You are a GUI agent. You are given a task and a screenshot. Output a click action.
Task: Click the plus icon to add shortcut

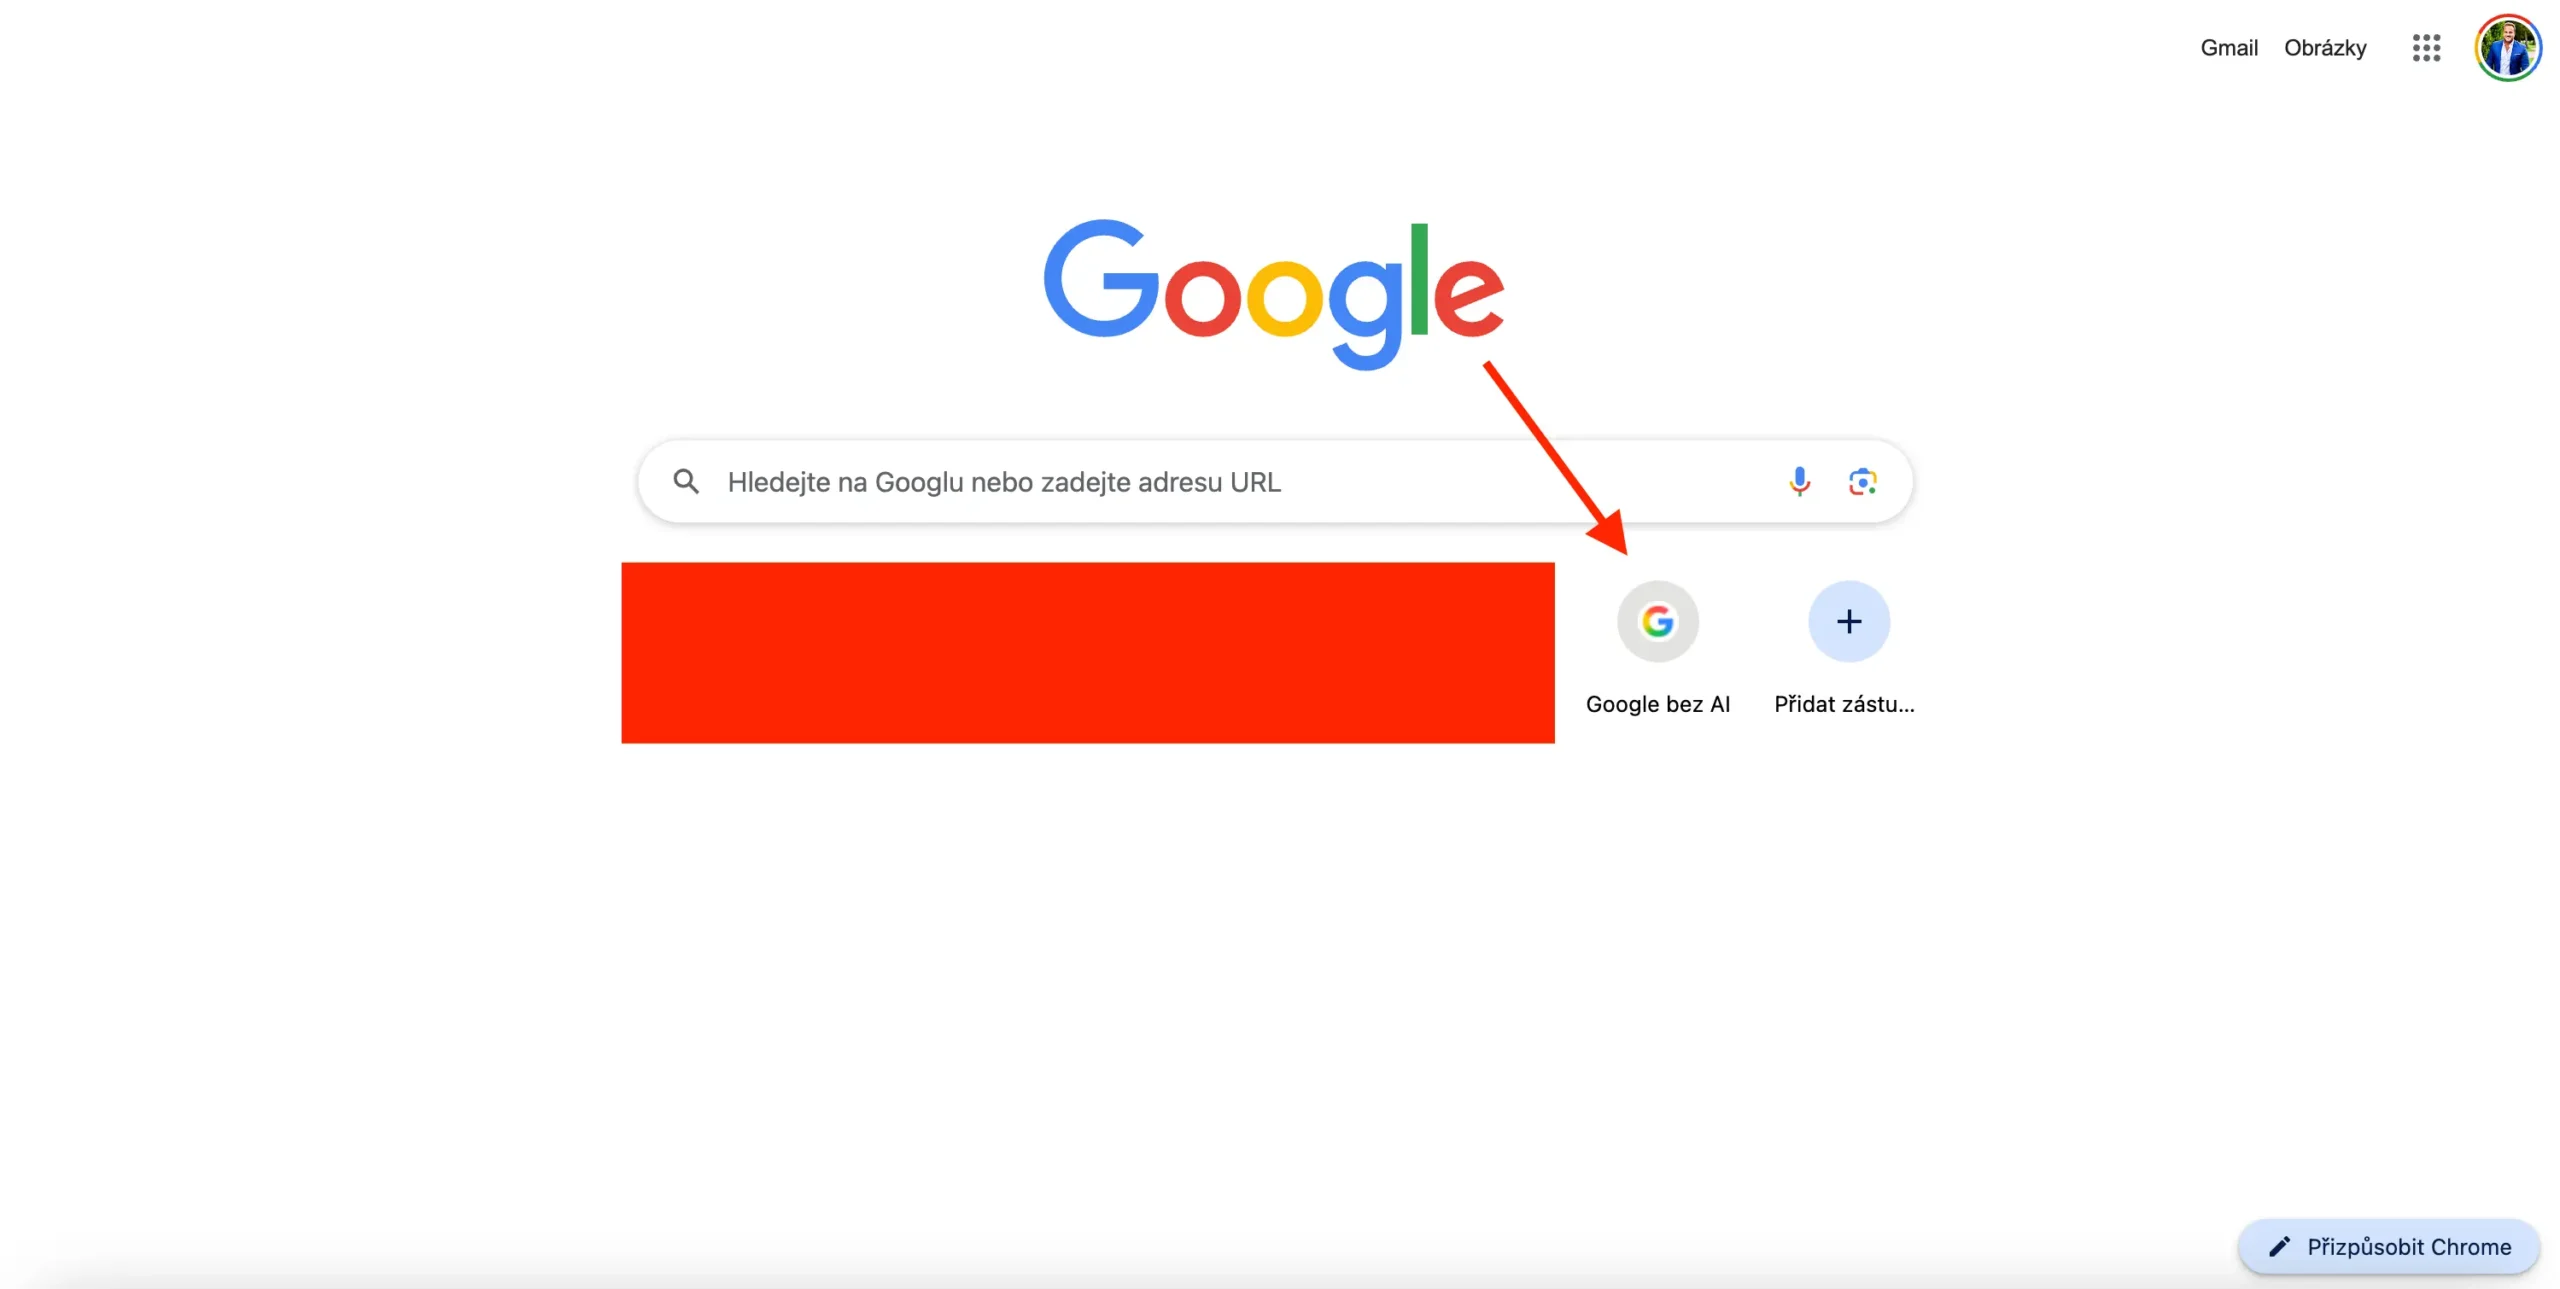pos(1849,621)
